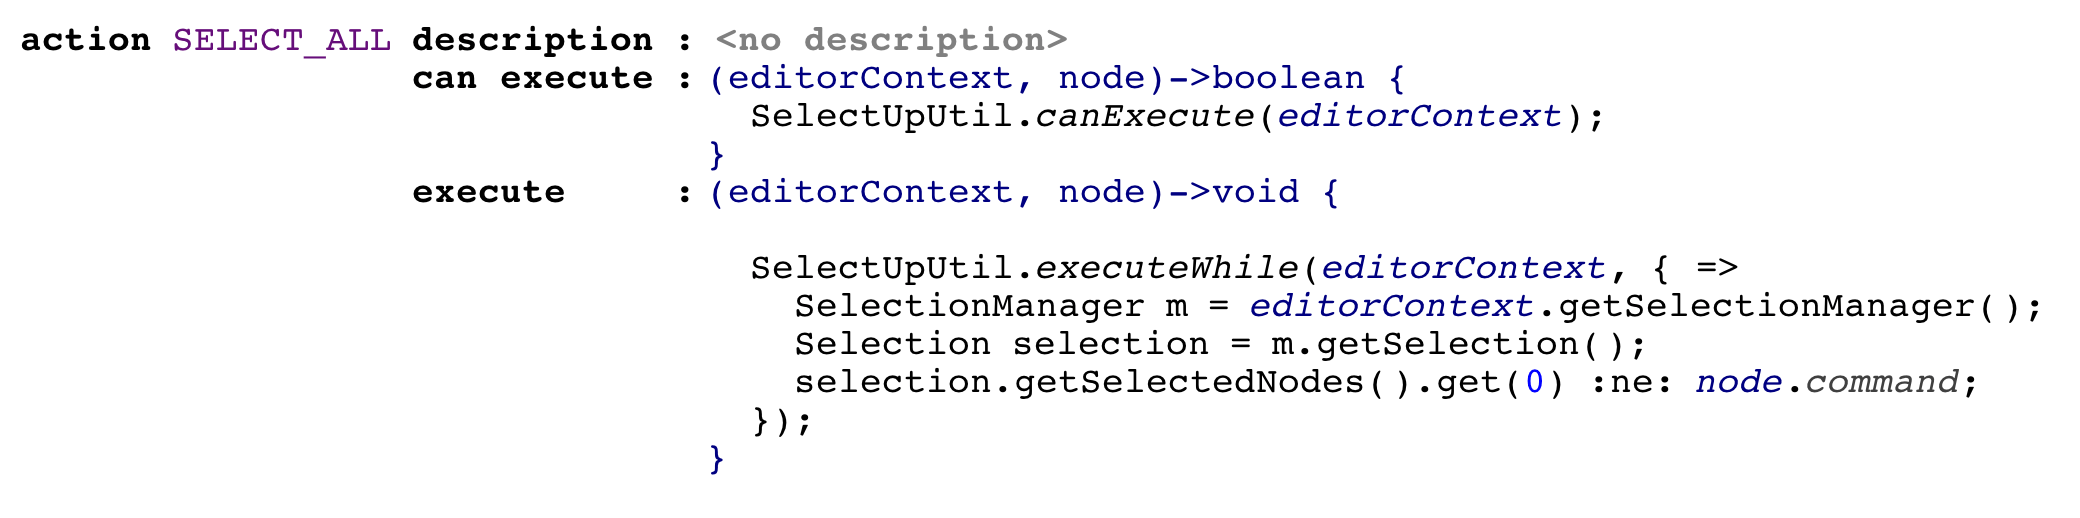
Task: Place cursor on the boolean return type
Action: point(1288,78)
